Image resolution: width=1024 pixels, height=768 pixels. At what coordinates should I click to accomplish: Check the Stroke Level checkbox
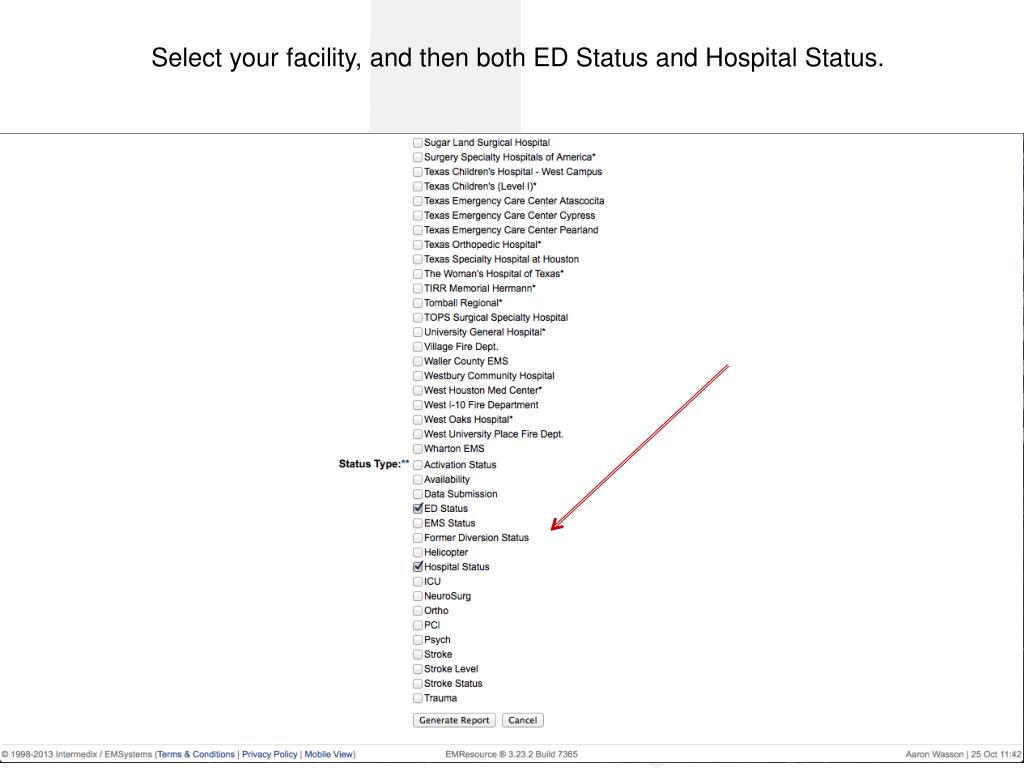pyautogui.click(x=418, y=669)
